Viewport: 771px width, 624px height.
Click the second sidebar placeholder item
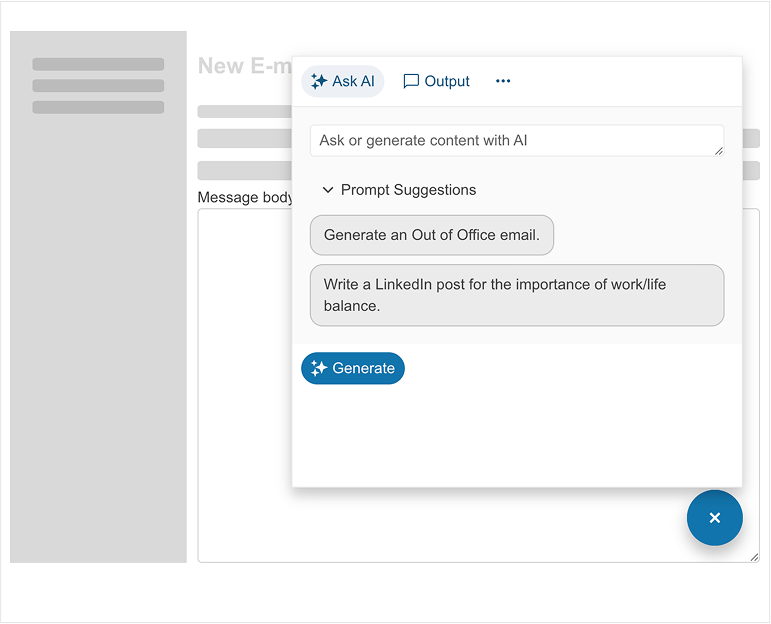(x=98, y=86)
